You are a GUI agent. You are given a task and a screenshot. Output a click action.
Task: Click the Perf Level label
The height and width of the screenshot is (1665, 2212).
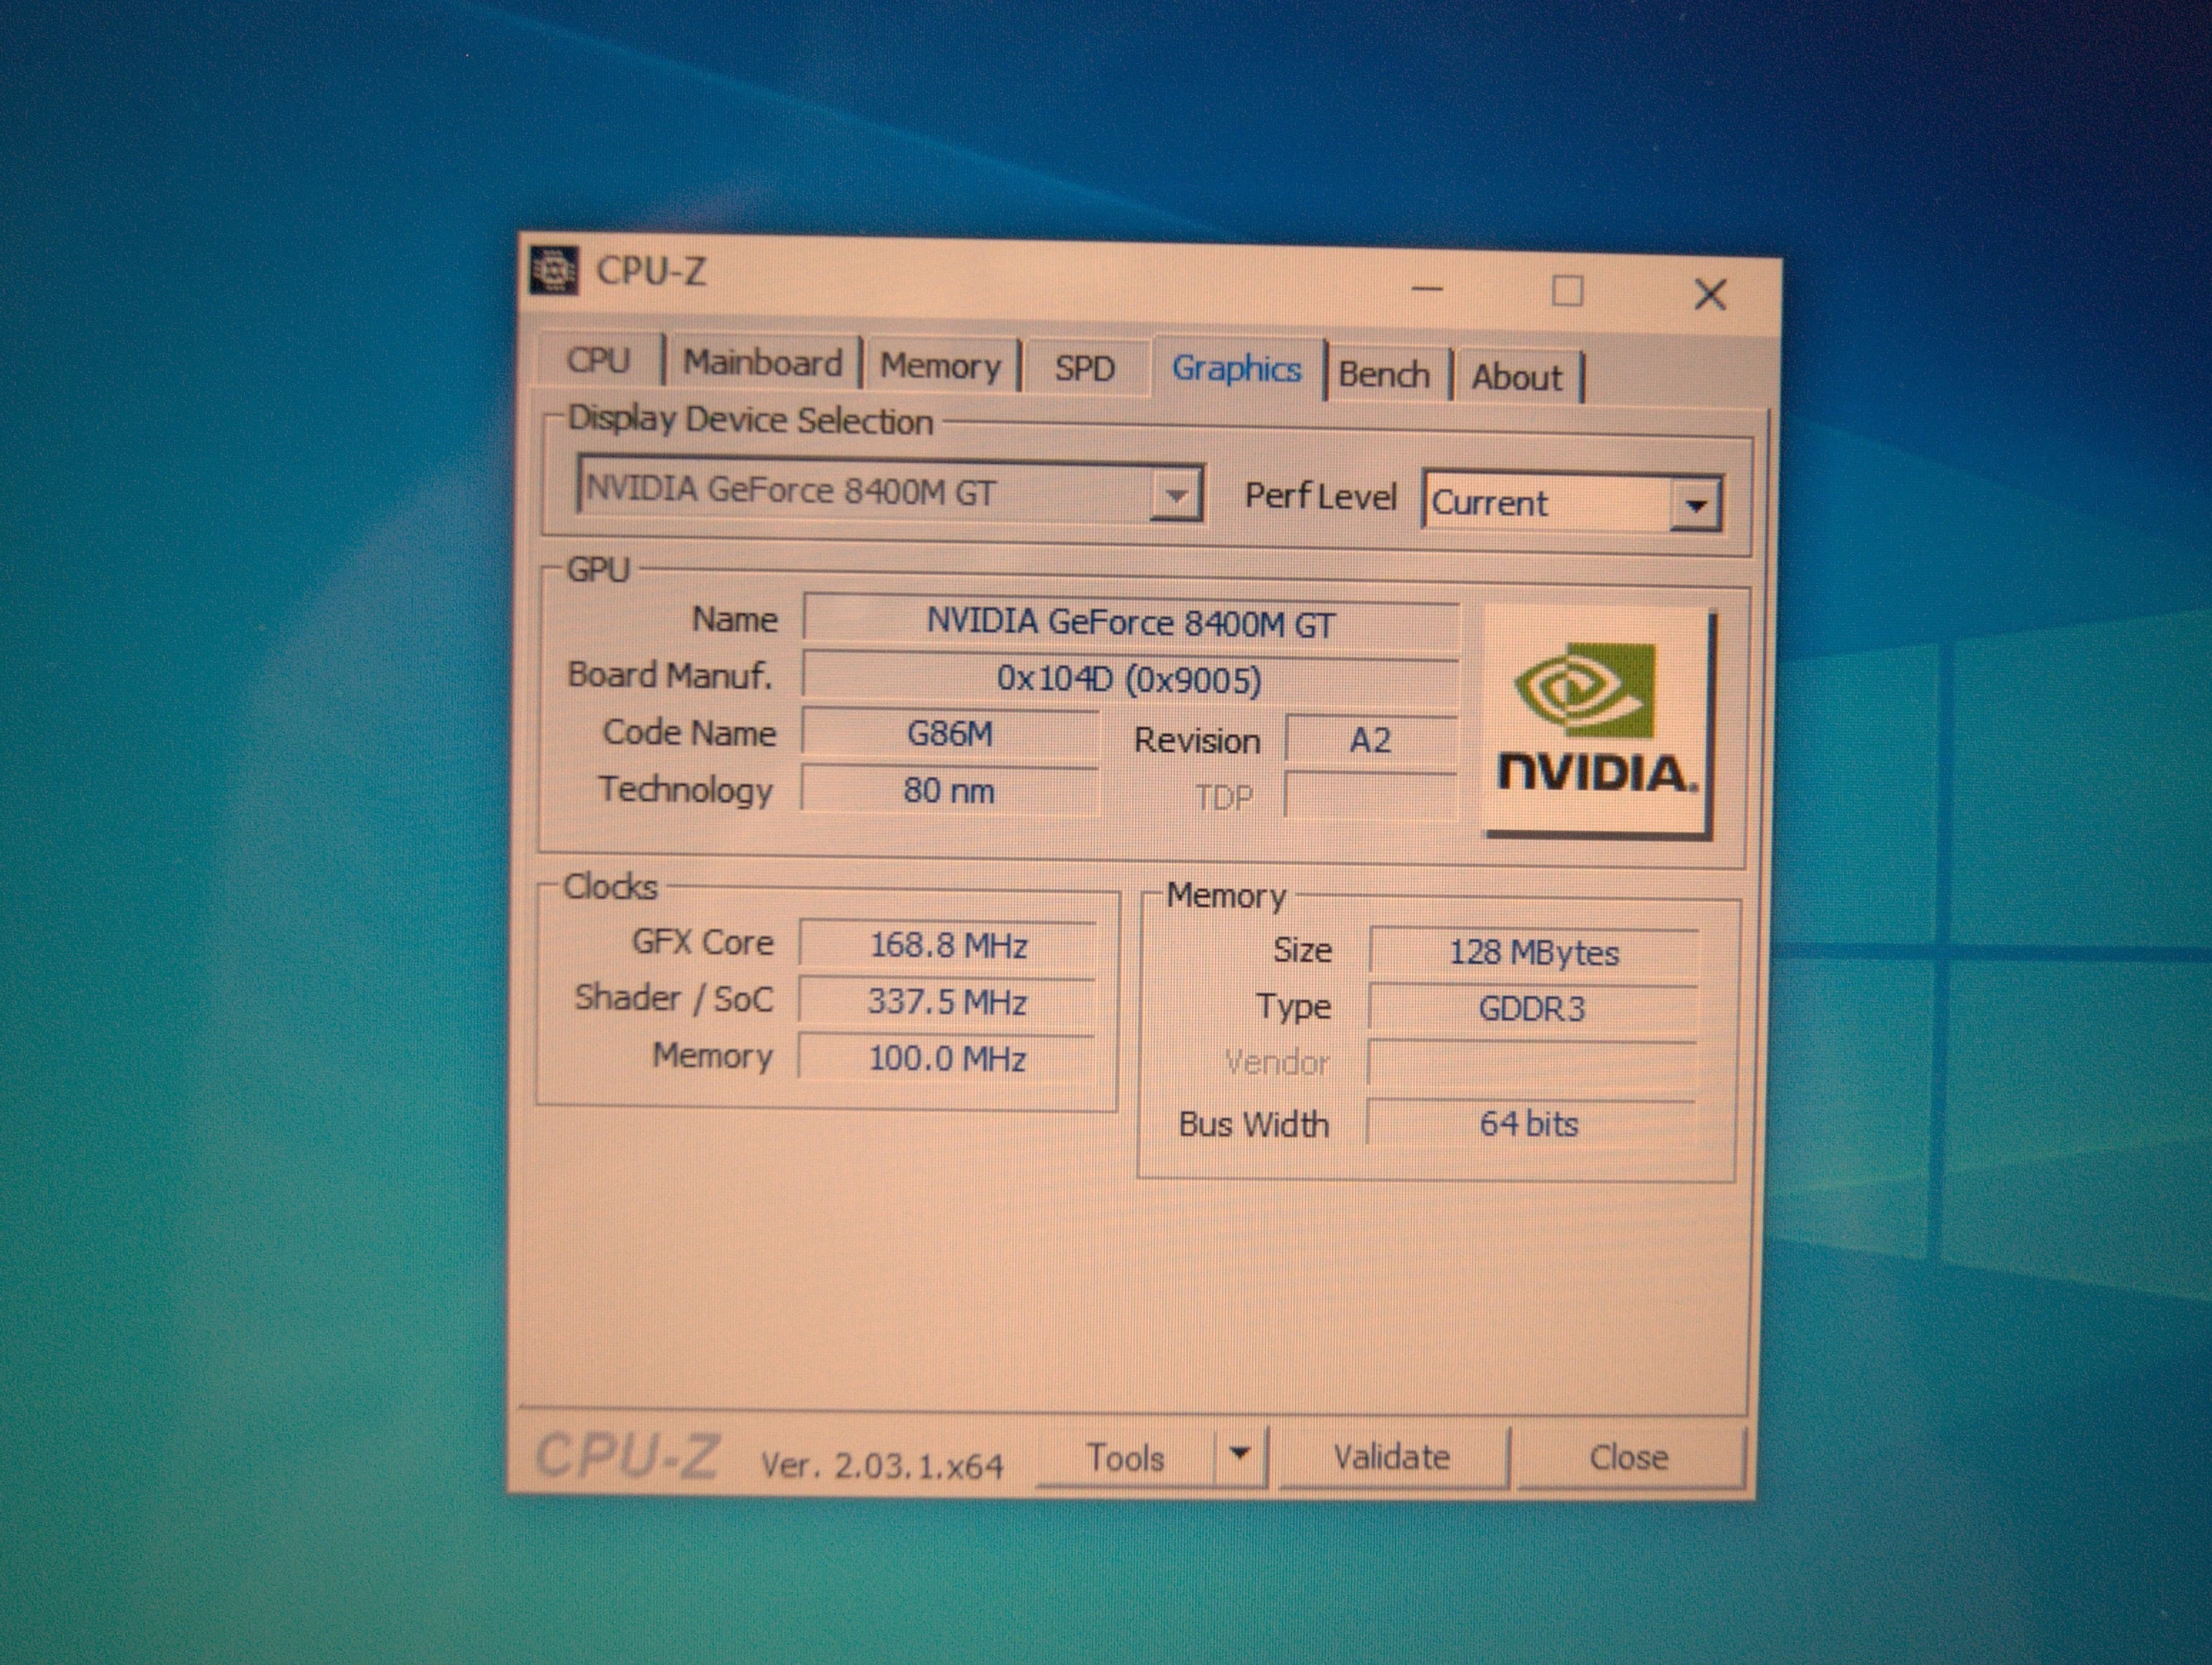pyautogui.click(x=1320, y=496)
